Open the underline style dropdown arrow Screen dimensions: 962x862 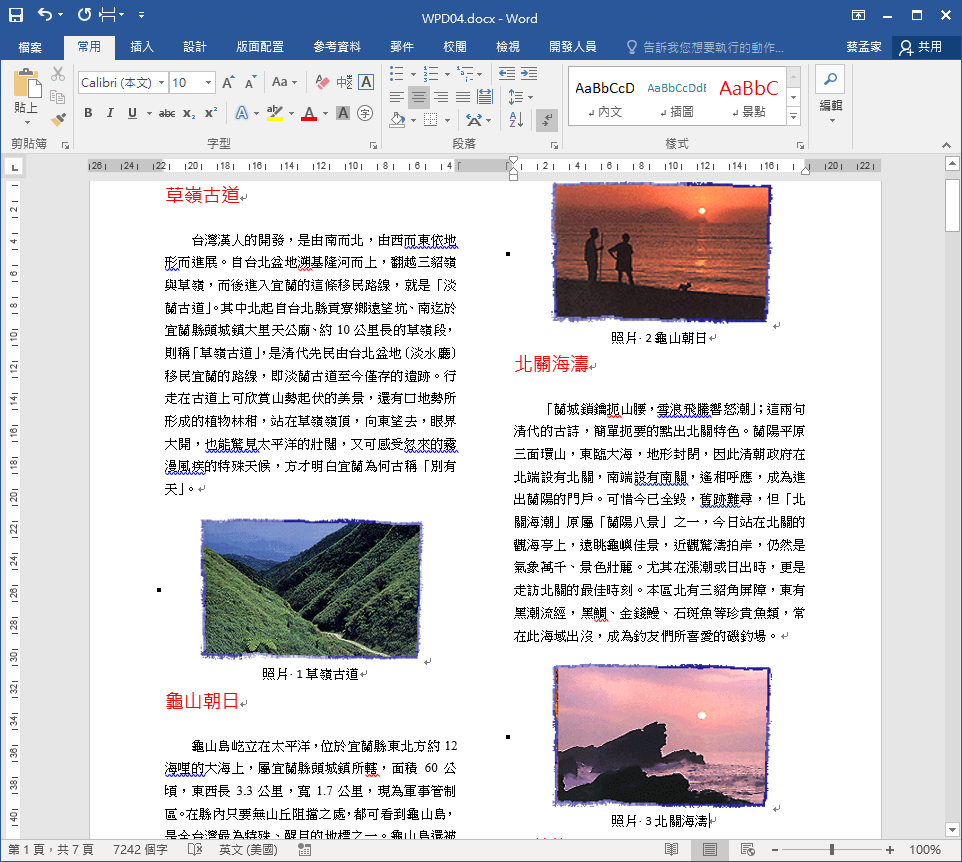pos(149,113)
